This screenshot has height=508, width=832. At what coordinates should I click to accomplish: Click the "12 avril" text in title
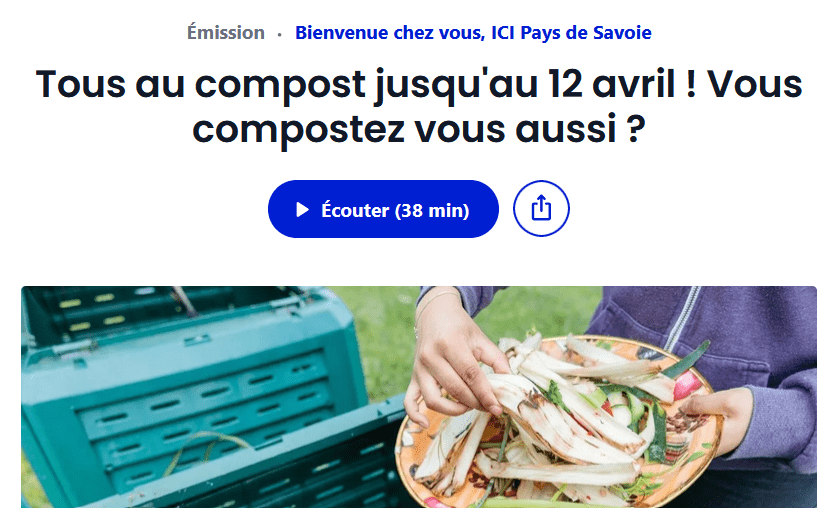tap(612, 84)
